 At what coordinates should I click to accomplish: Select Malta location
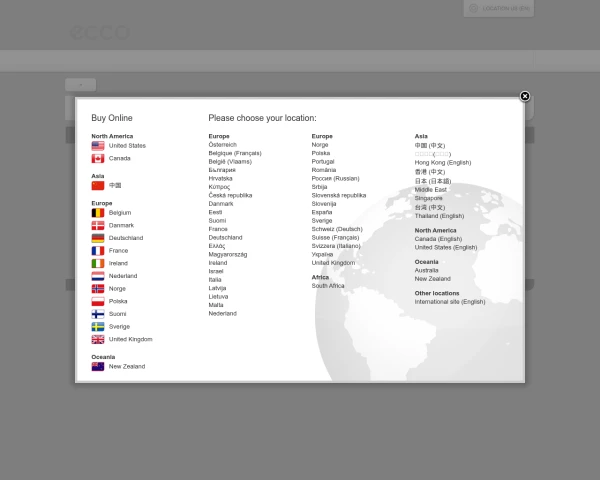(216, 305)
